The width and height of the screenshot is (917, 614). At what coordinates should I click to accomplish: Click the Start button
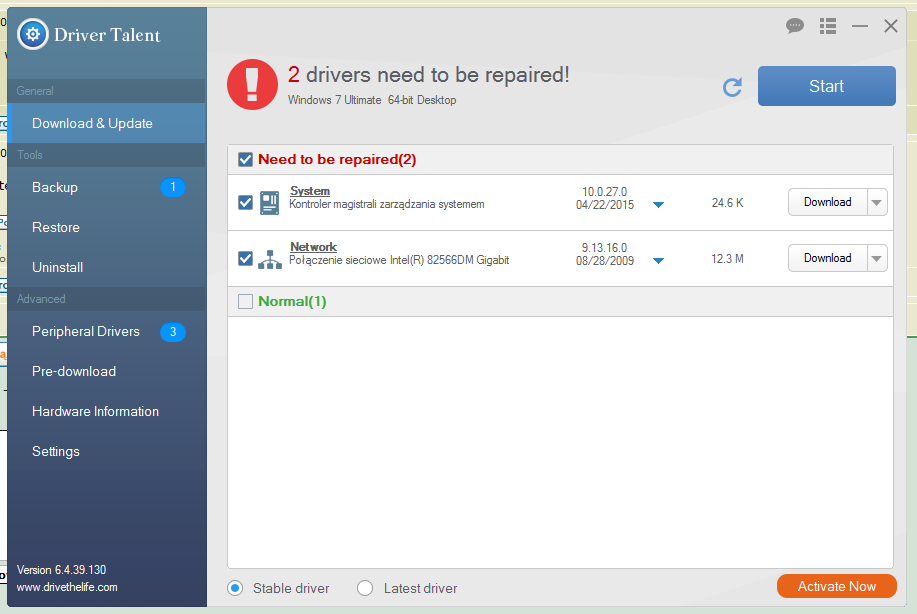pos(826,86)
